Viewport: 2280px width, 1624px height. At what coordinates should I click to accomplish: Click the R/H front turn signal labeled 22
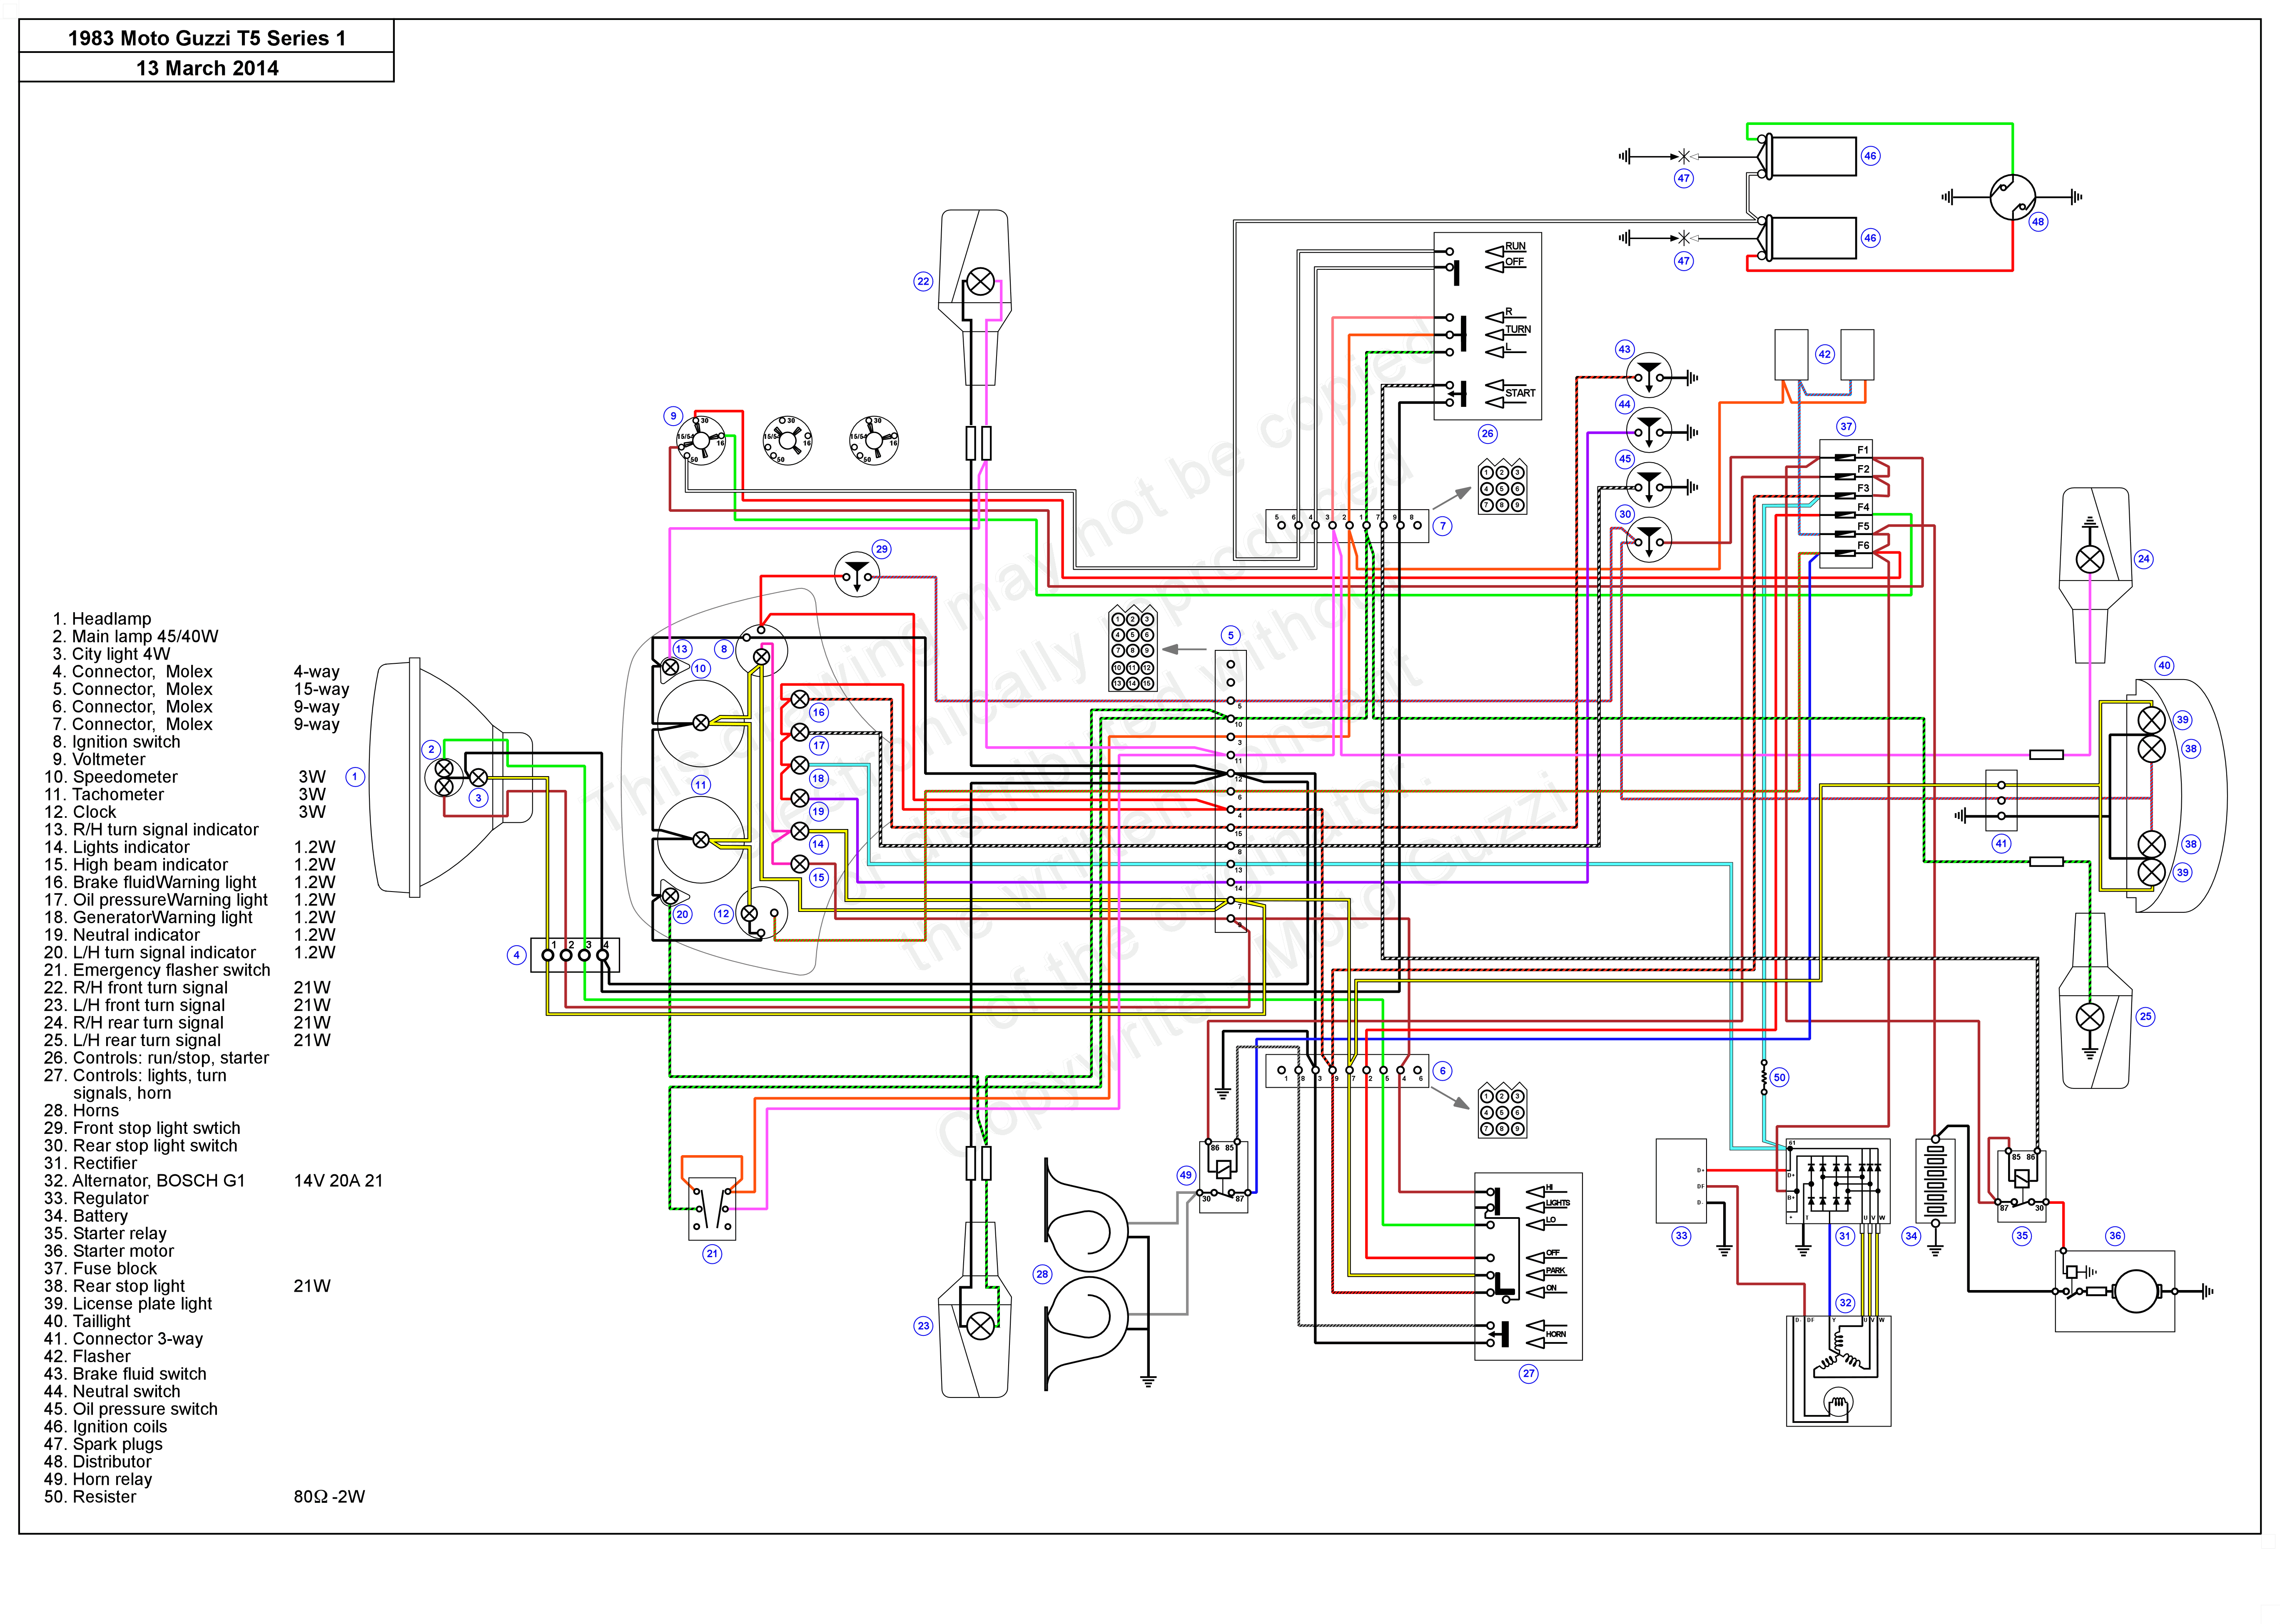(975, 296)
